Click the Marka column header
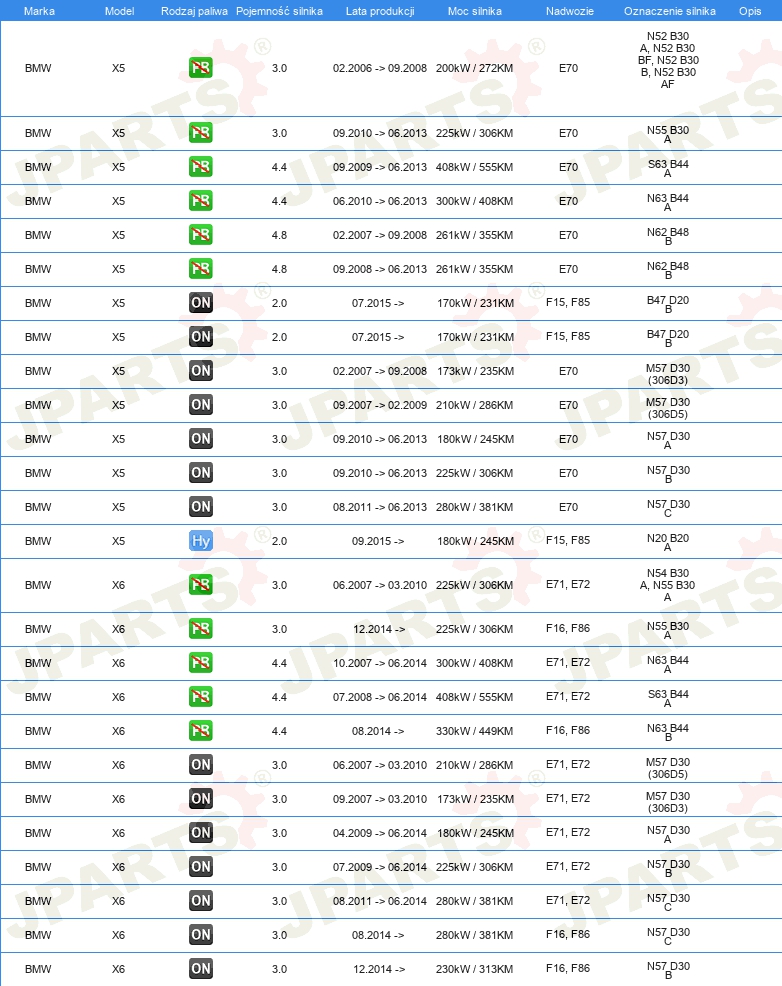Viewport: 782px width, 986px height. pyautogui.click(x=39, y=11)
